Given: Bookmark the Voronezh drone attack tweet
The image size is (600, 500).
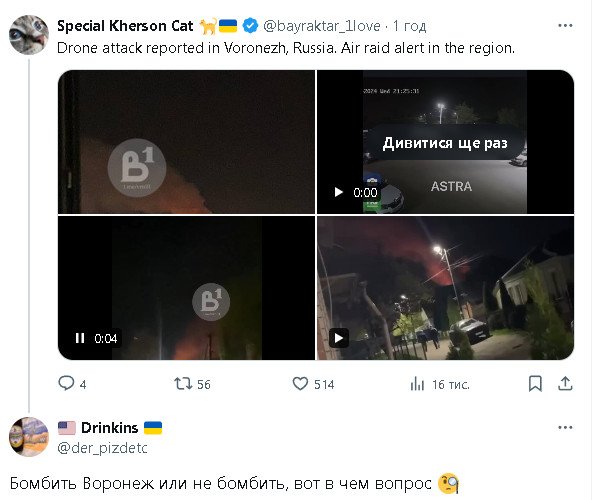Looking at the screenshot, I should point(535,383).
